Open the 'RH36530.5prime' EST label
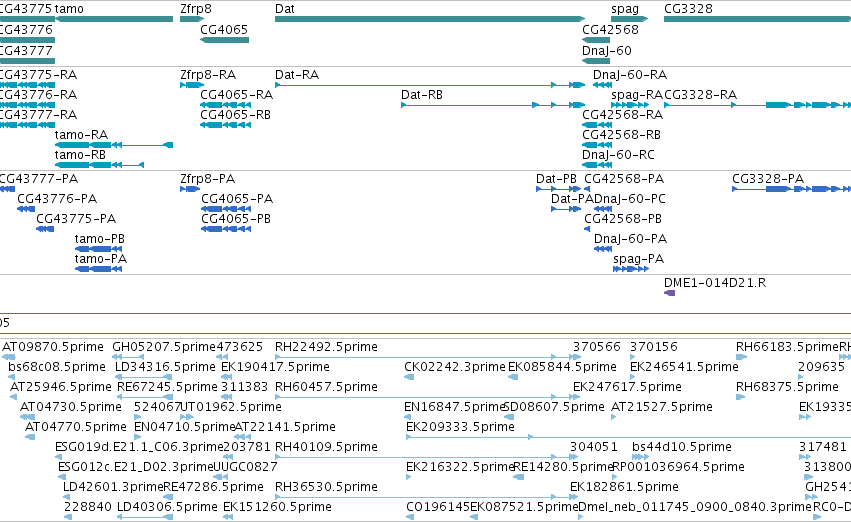Viewport: 851px width, 522px height. tap(326, 488)
